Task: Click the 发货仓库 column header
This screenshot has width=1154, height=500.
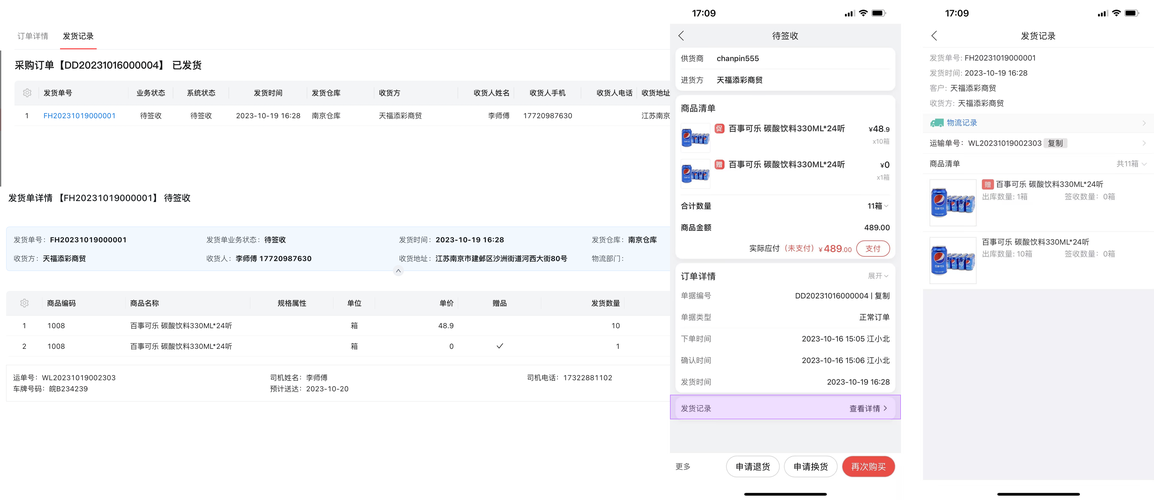Action: click(x=326, y=94)
